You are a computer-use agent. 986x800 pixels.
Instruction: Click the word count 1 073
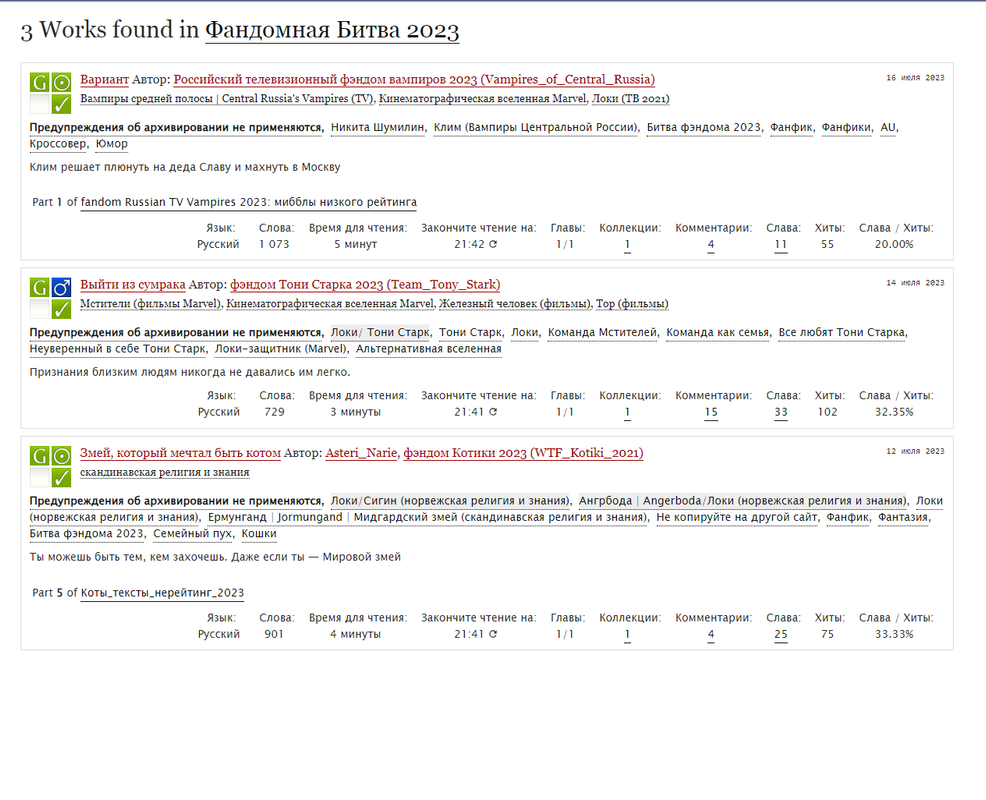coord(274,244)
